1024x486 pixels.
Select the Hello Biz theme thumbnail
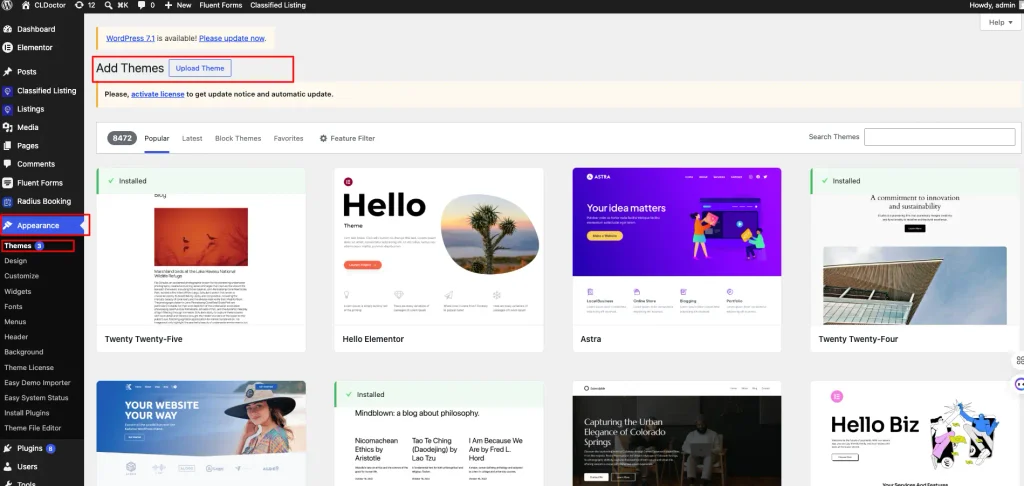click(915, 434)
